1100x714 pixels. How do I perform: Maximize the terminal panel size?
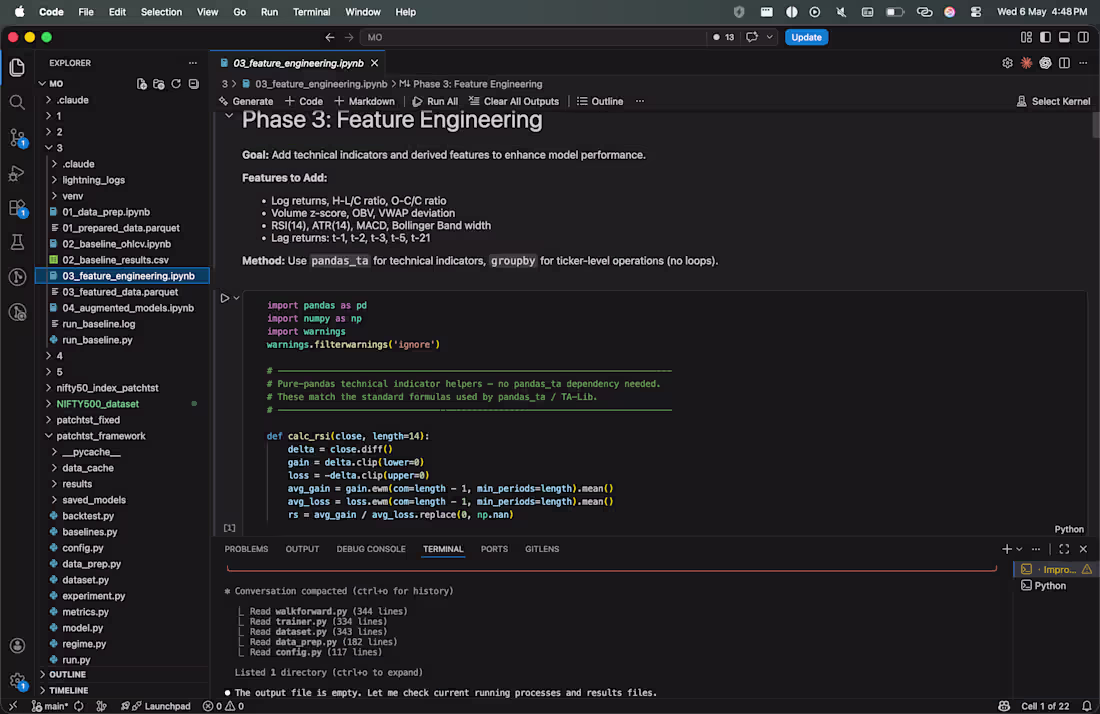coord(1064,549)
